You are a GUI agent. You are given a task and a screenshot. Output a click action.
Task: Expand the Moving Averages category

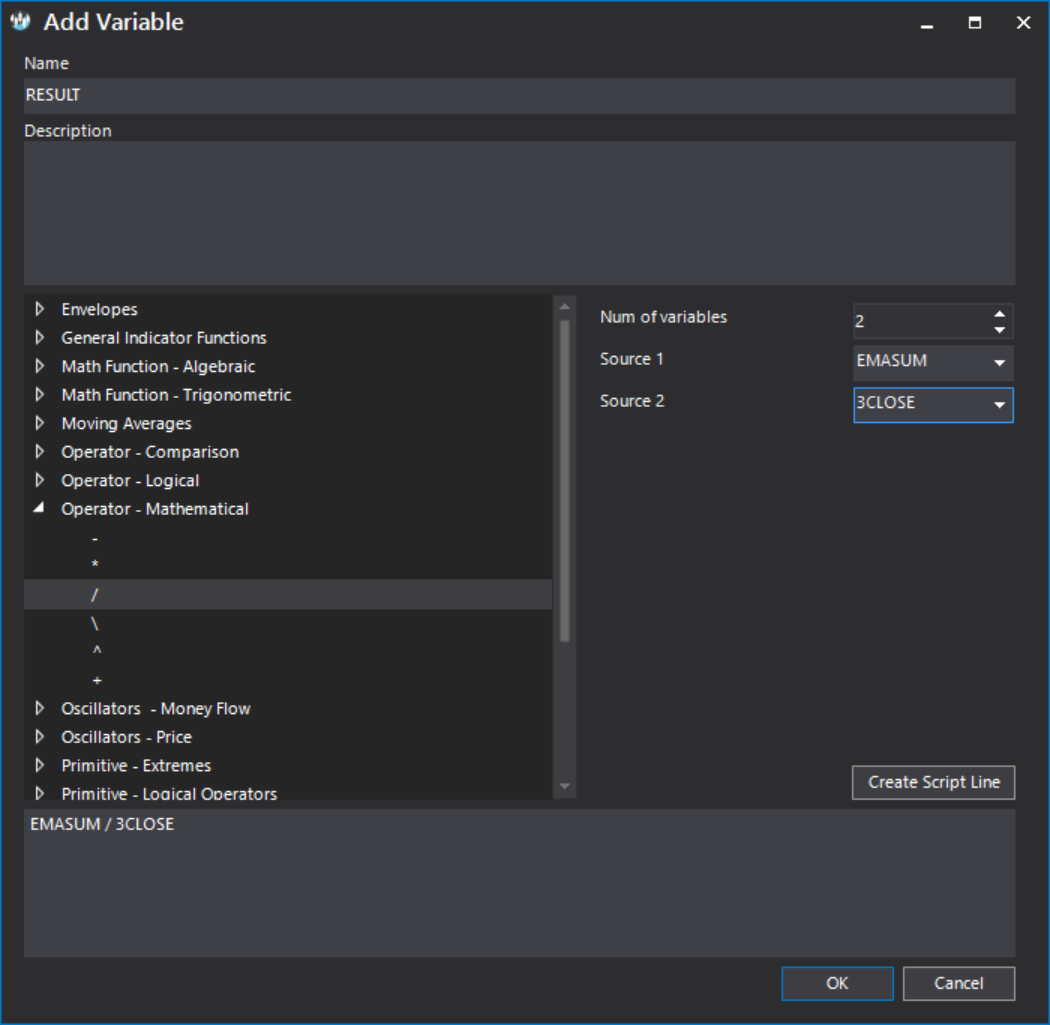[x=40, y=423]
